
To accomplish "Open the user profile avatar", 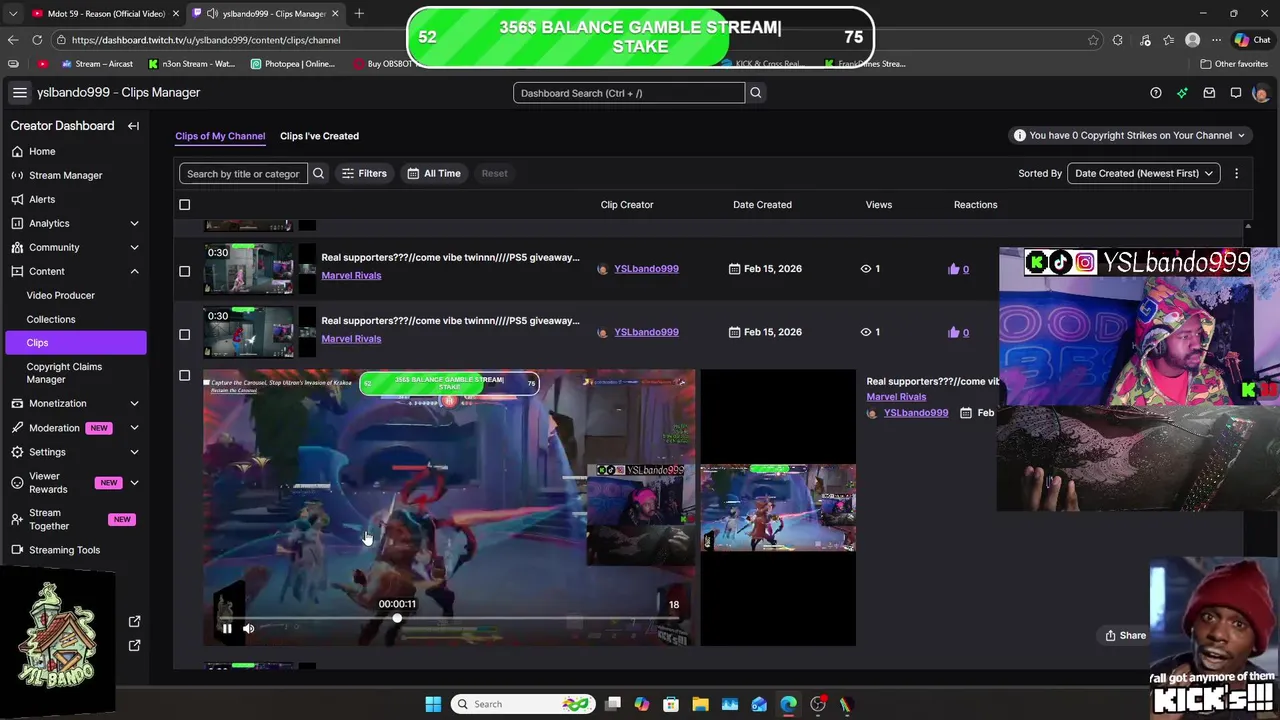I will coord(1260,93).
